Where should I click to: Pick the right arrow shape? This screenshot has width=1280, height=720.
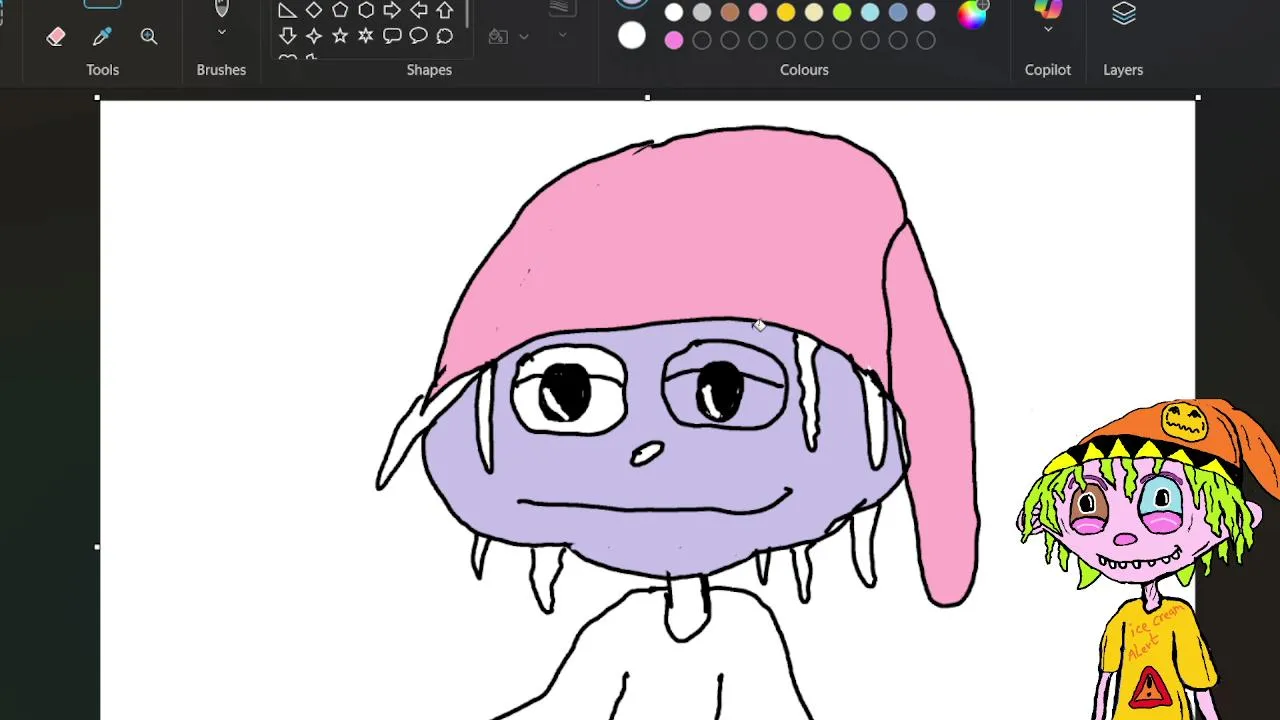tap(392, 10)
